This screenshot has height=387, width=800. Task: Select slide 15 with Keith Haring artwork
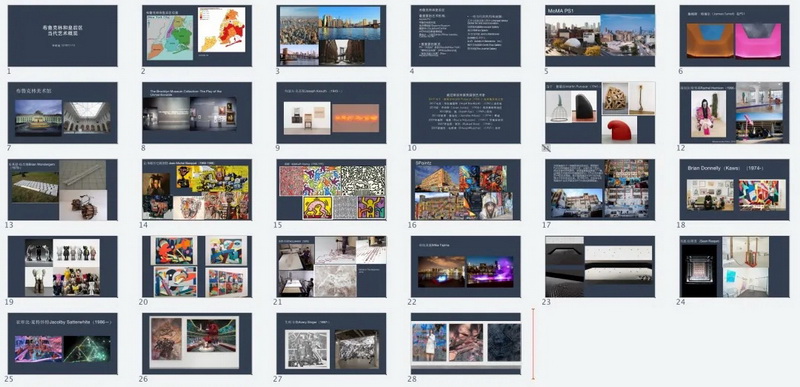point(331,190)
